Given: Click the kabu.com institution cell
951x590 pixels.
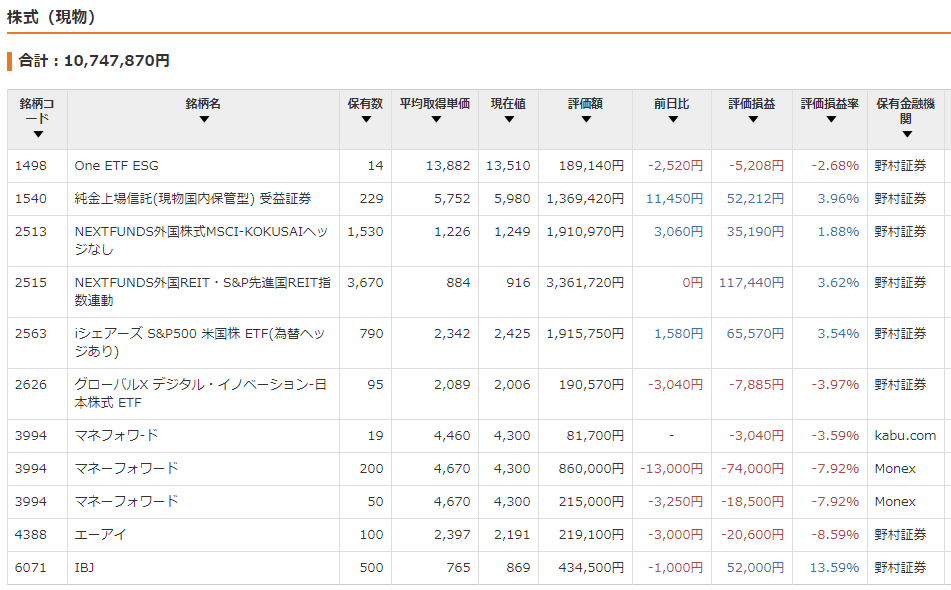Looking at the screenshot, I should [x=906, y=435].
